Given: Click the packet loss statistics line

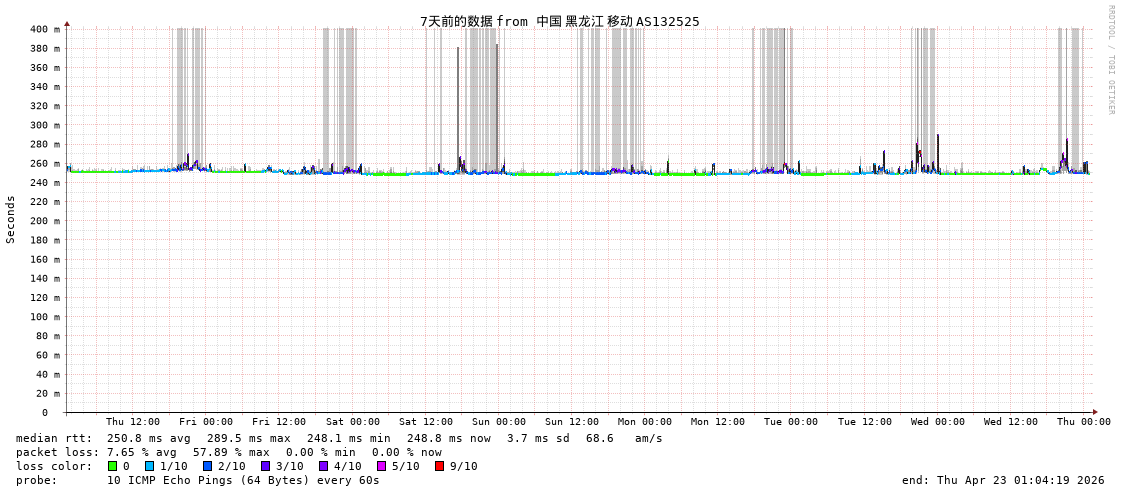Looking at the screenshot, I should [x=229, y=452].
